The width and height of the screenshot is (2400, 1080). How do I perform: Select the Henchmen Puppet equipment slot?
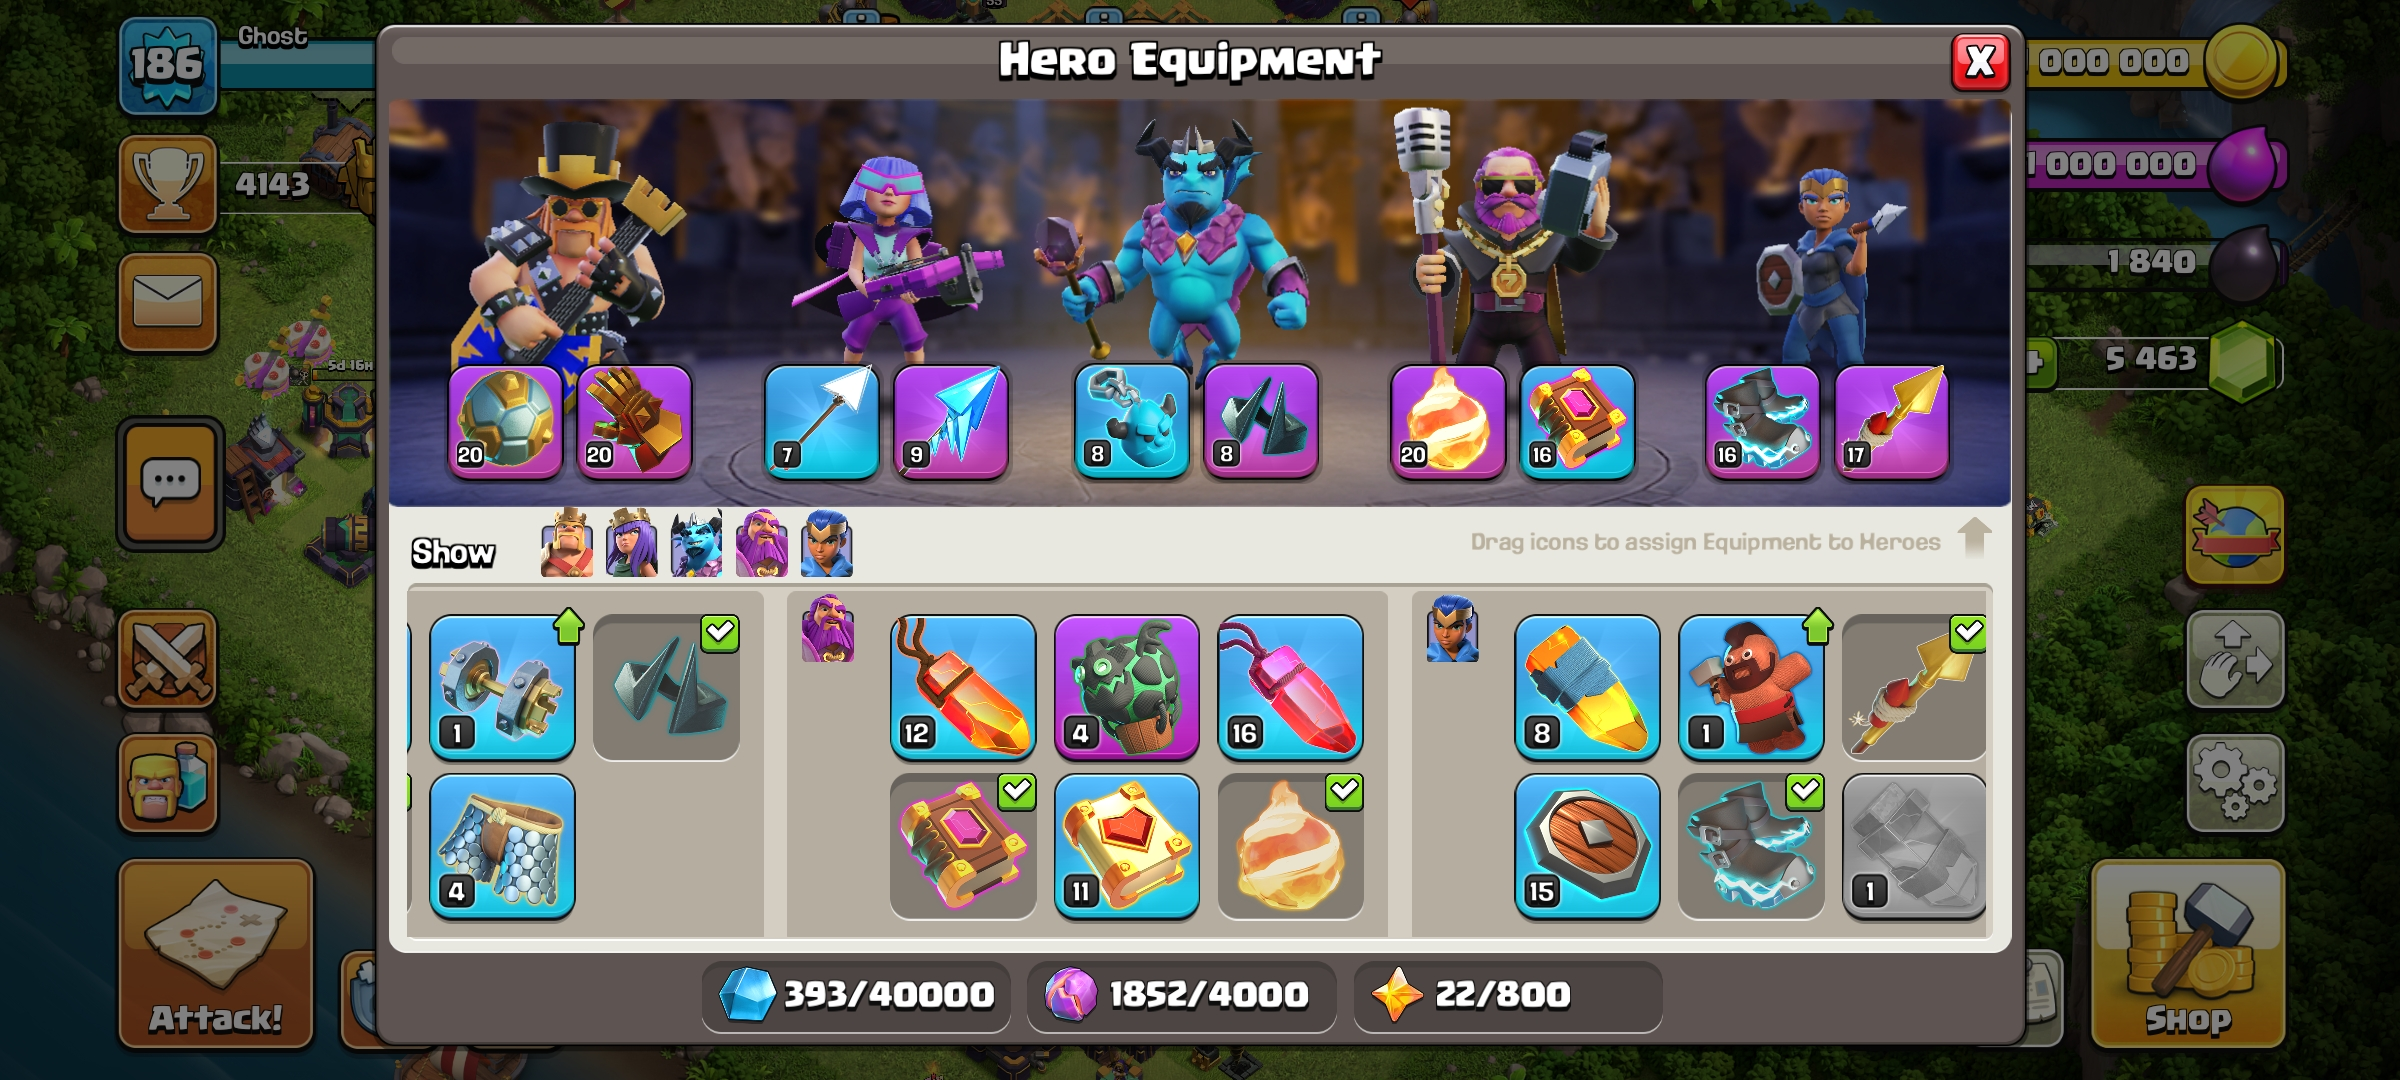tap(1132, 421)
